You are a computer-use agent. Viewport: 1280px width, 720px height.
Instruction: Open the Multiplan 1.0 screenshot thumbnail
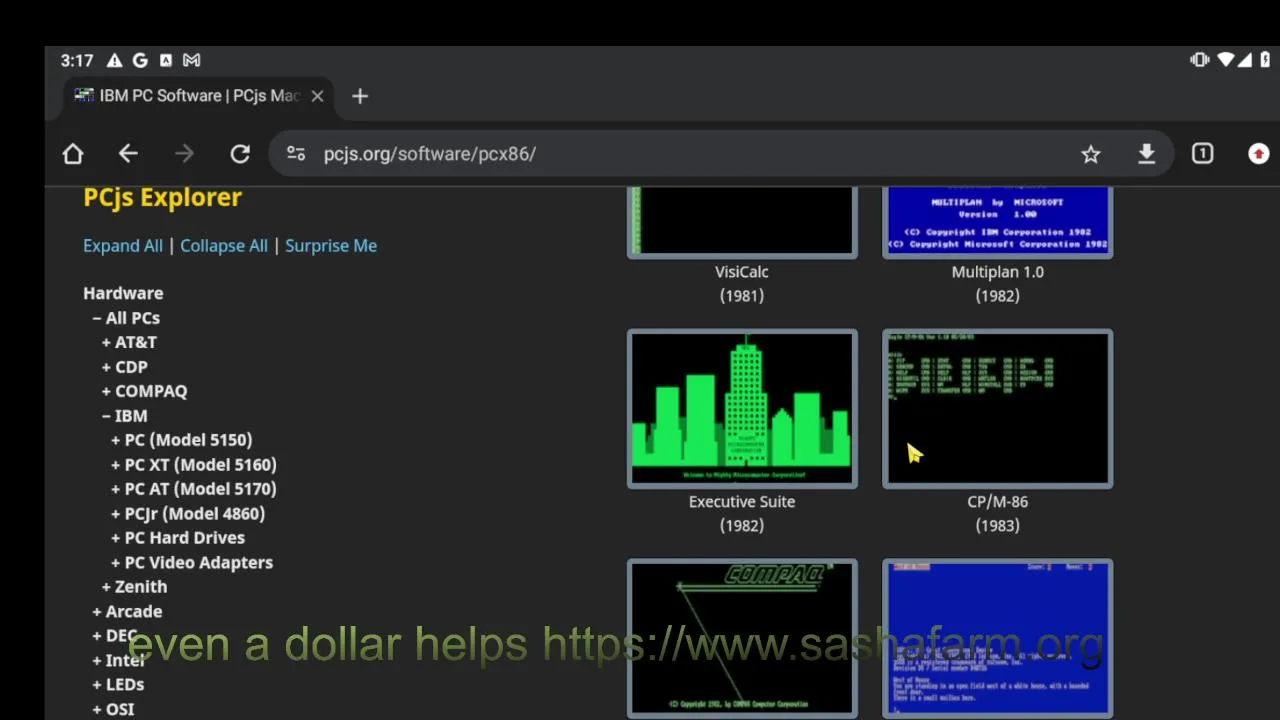997,222
